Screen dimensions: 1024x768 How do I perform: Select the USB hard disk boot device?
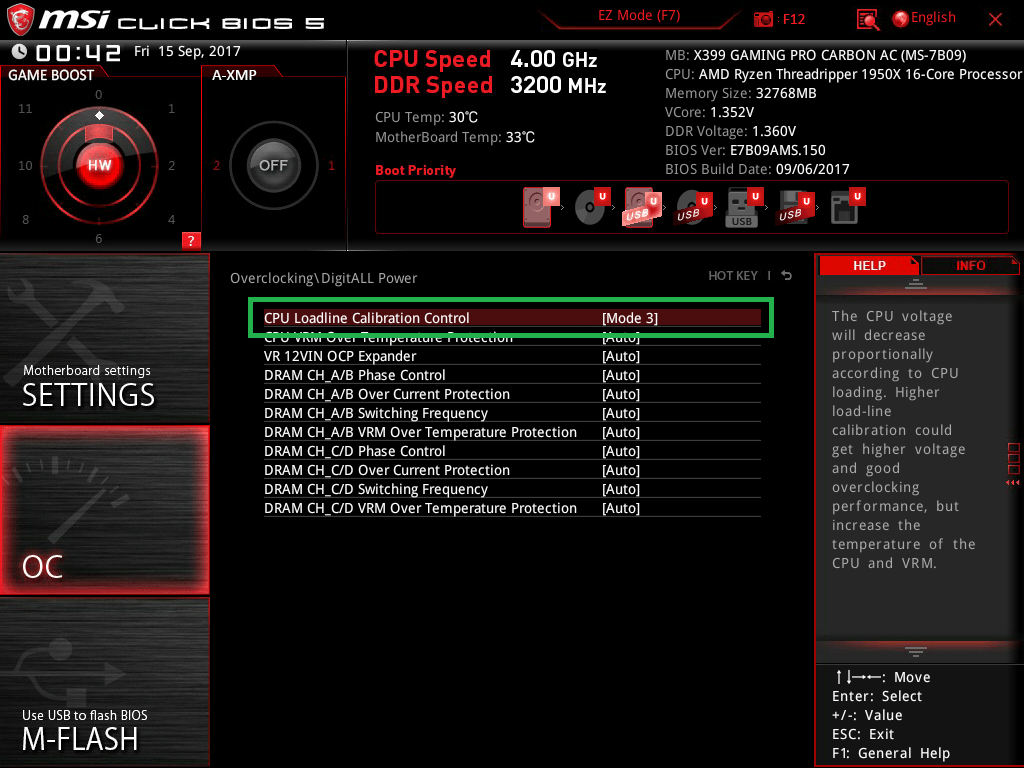[x=641, y=208]
